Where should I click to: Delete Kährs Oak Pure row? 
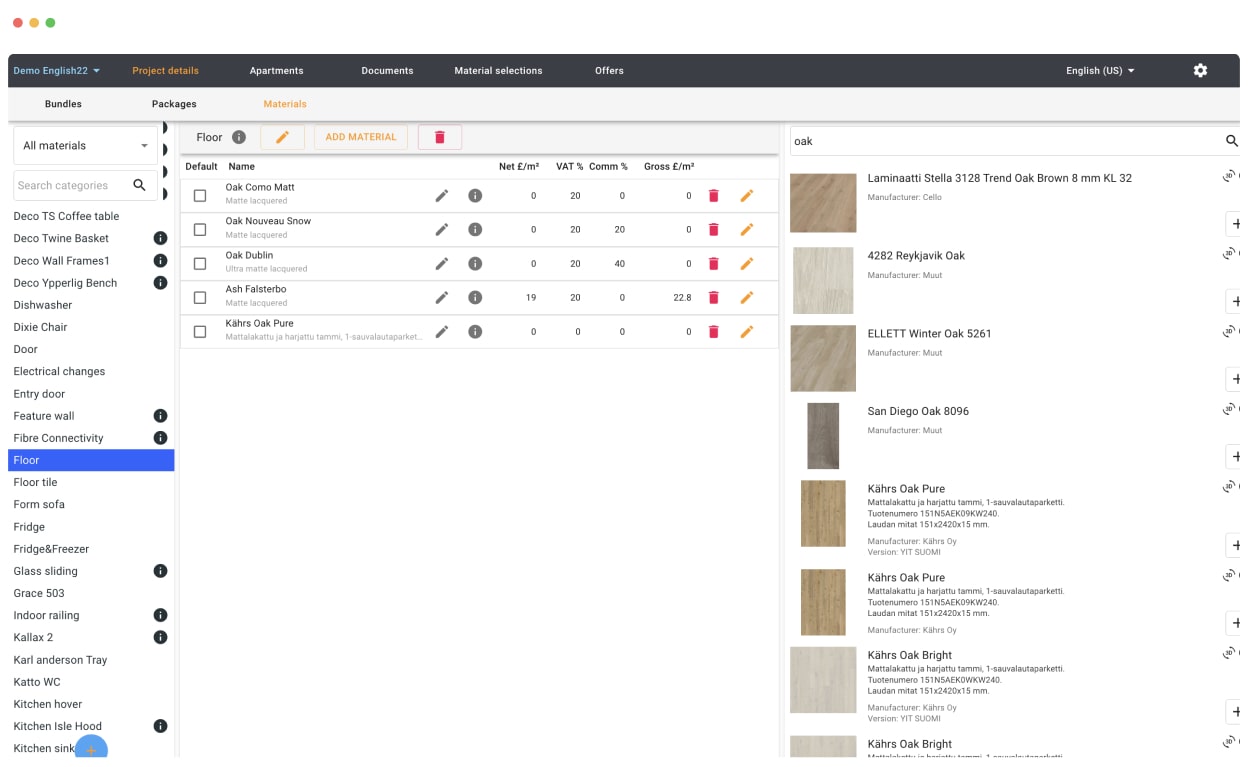(713, 332)
